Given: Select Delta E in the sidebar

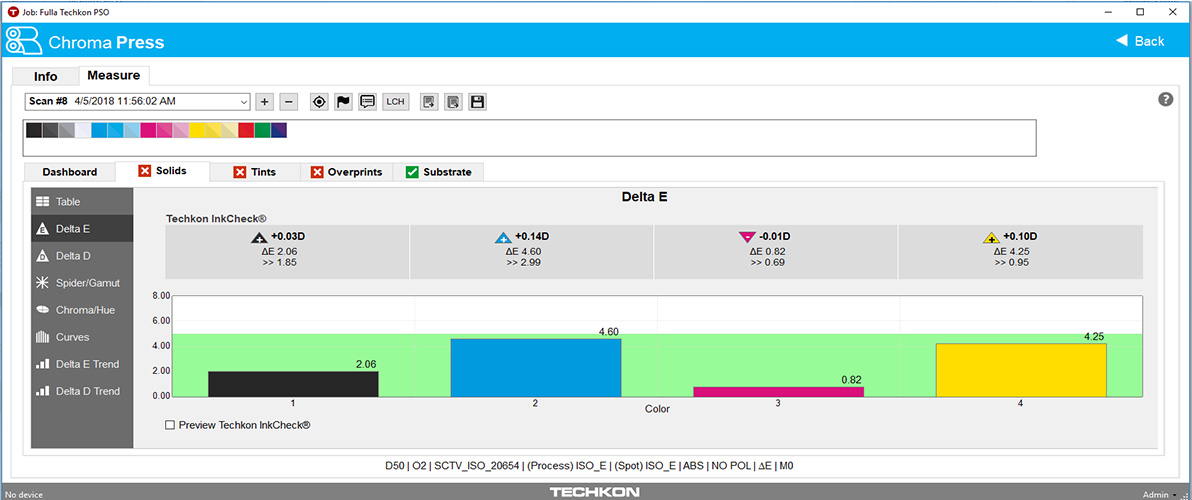Looking at the screenshot, I should (82, 229).
